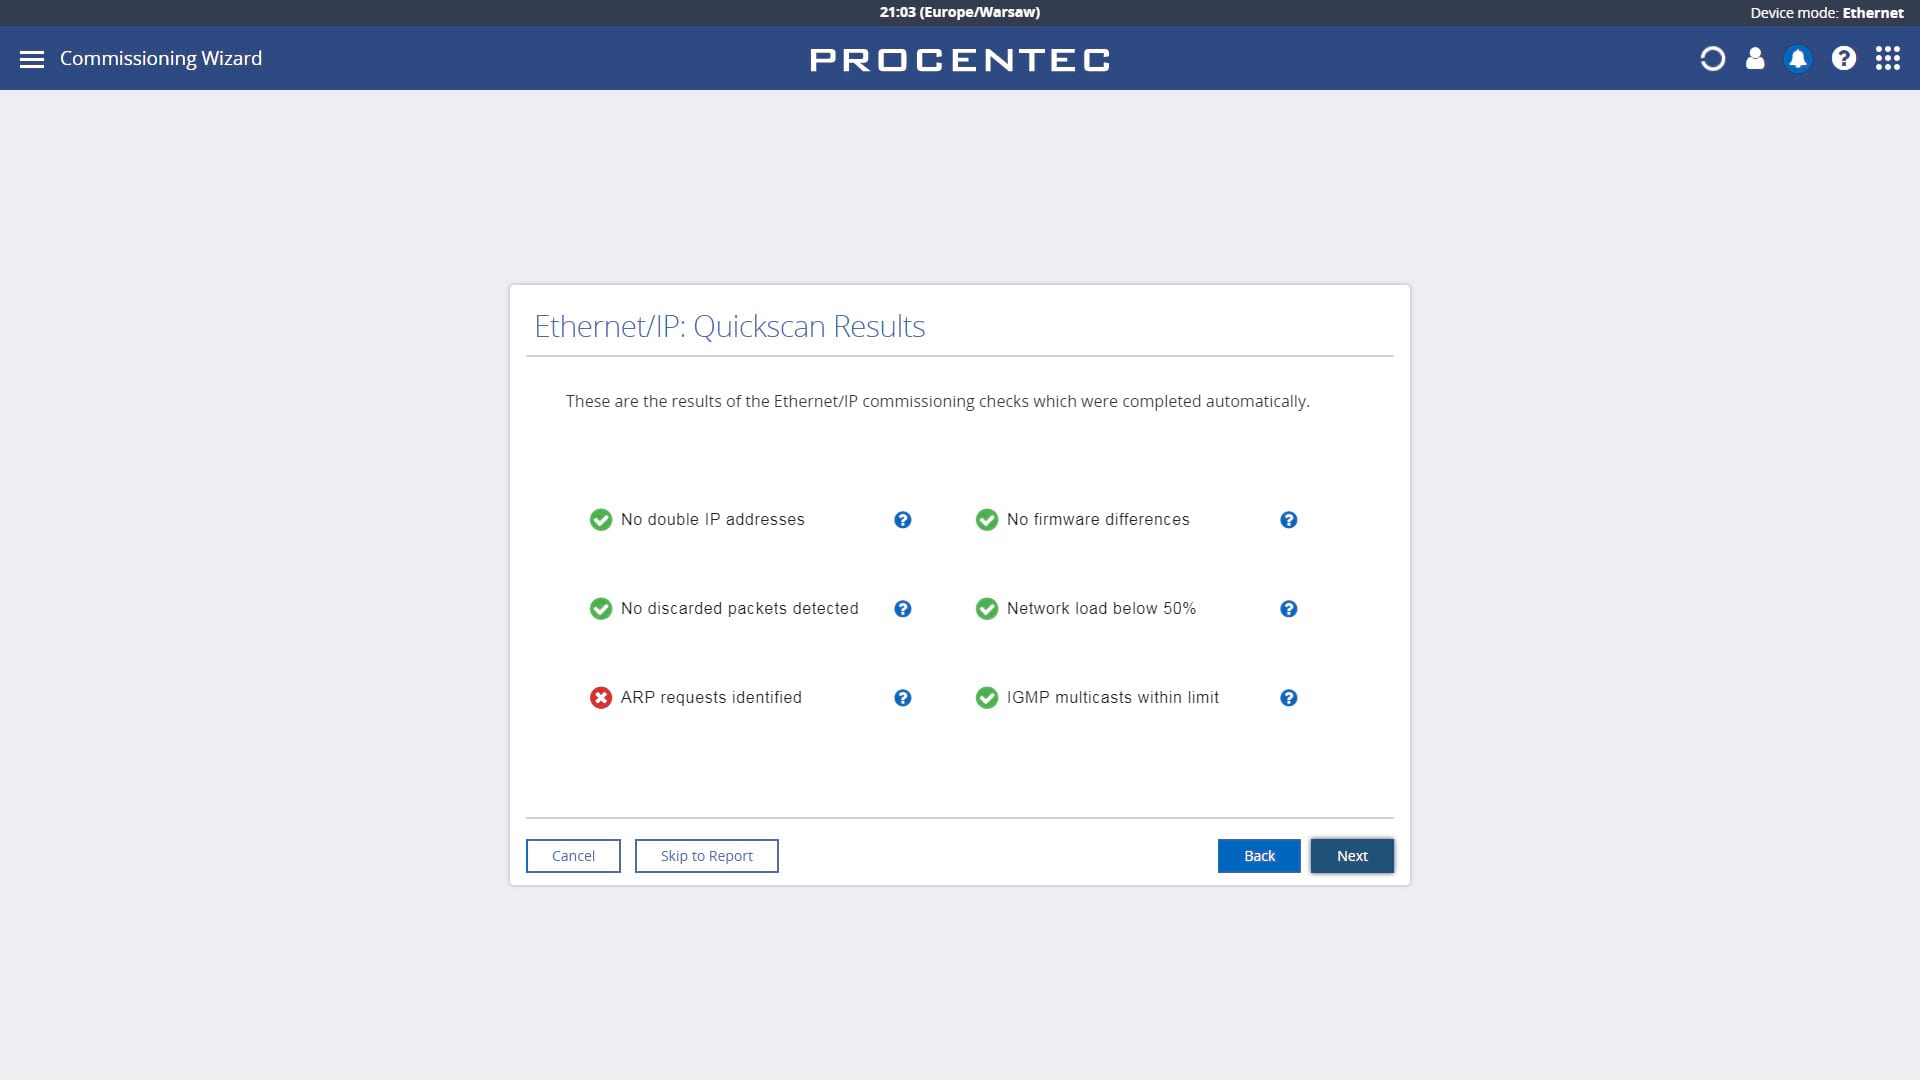Open the apps grid launcher
1920x1080 pixels.
point(1888,59)
